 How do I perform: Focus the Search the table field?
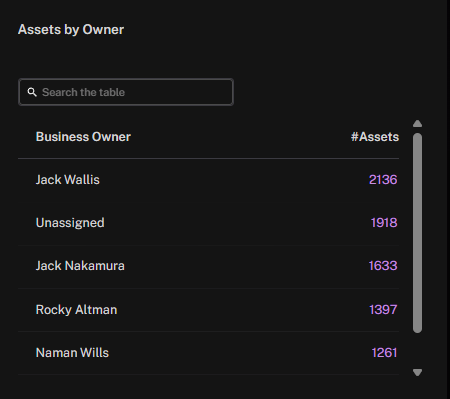click(x=126, y=92)
